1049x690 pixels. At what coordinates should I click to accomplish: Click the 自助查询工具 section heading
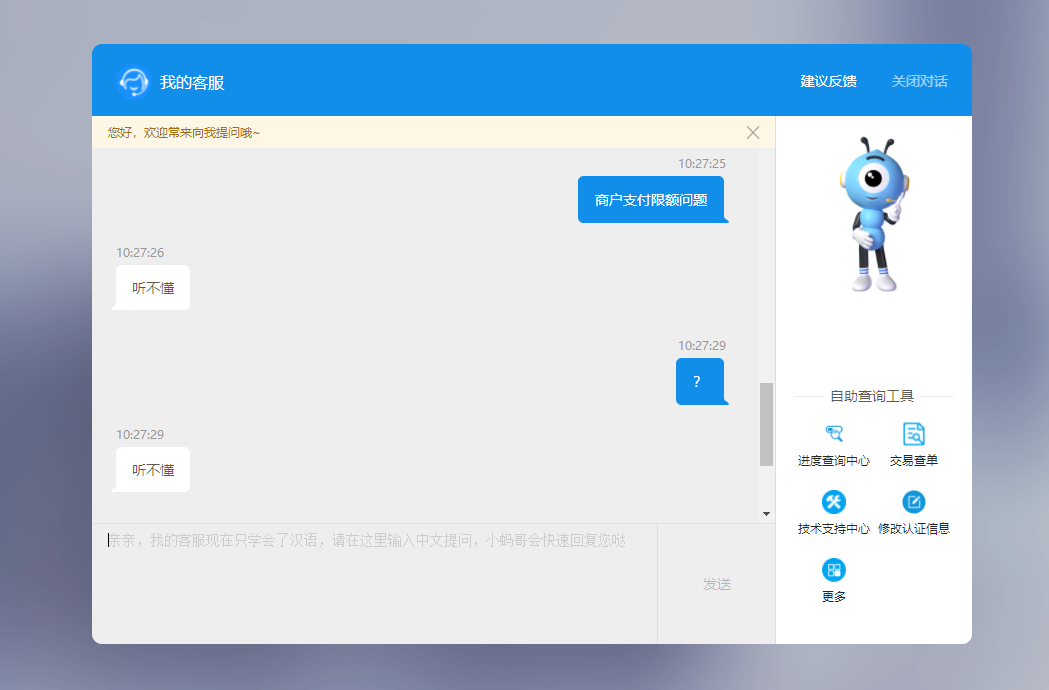click(x=872, y=396)
